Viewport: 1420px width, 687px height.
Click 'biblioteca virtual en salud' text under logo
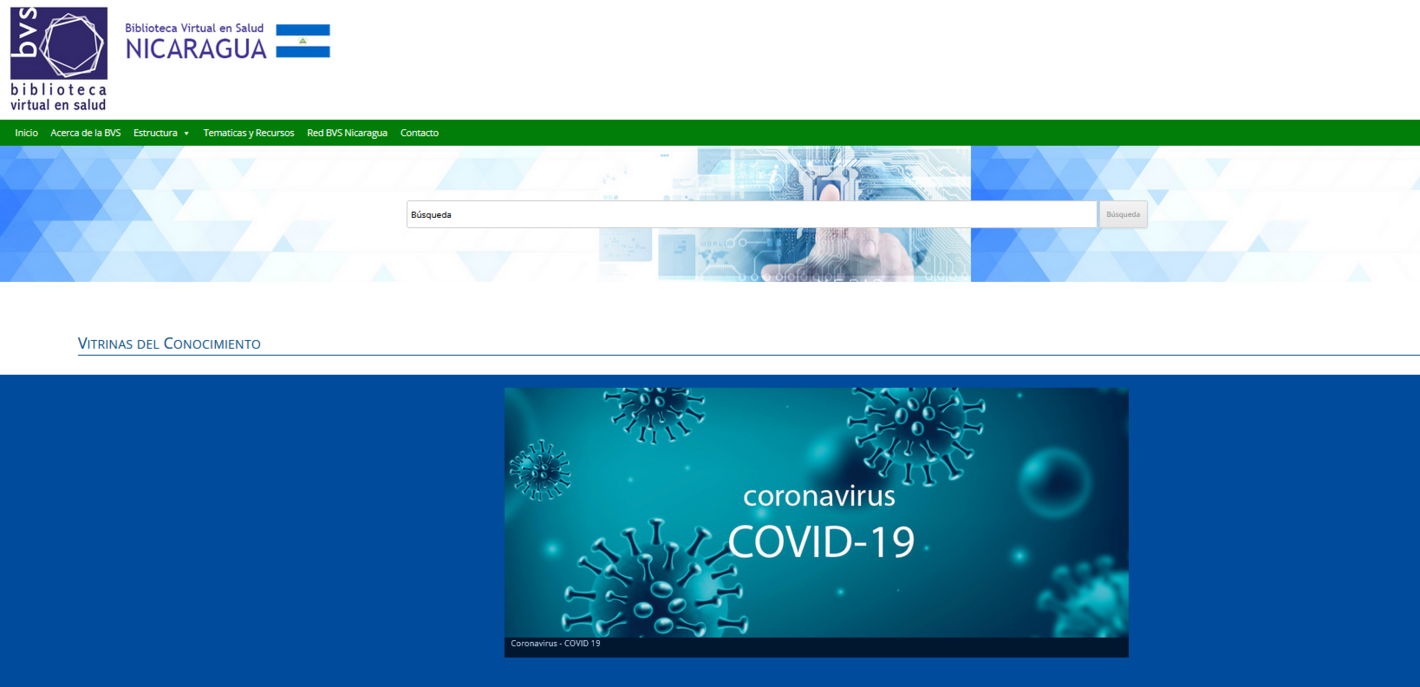[x=58, y=97]
